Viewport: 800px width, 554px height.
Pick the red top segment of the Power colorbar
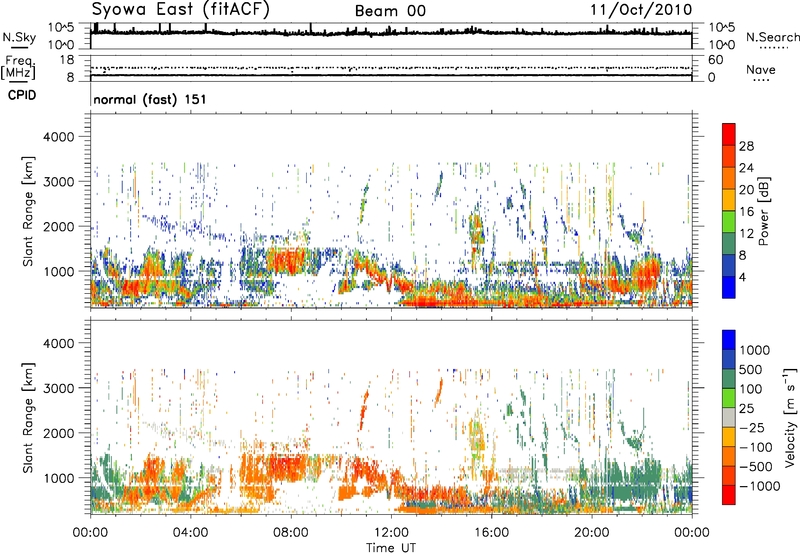tap(729, 134)
